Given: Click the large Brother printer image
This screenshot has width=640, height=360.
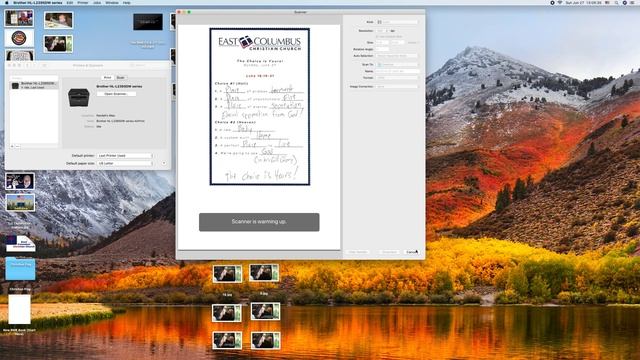Looking at the screenshot, I should [x=79, y=98].
